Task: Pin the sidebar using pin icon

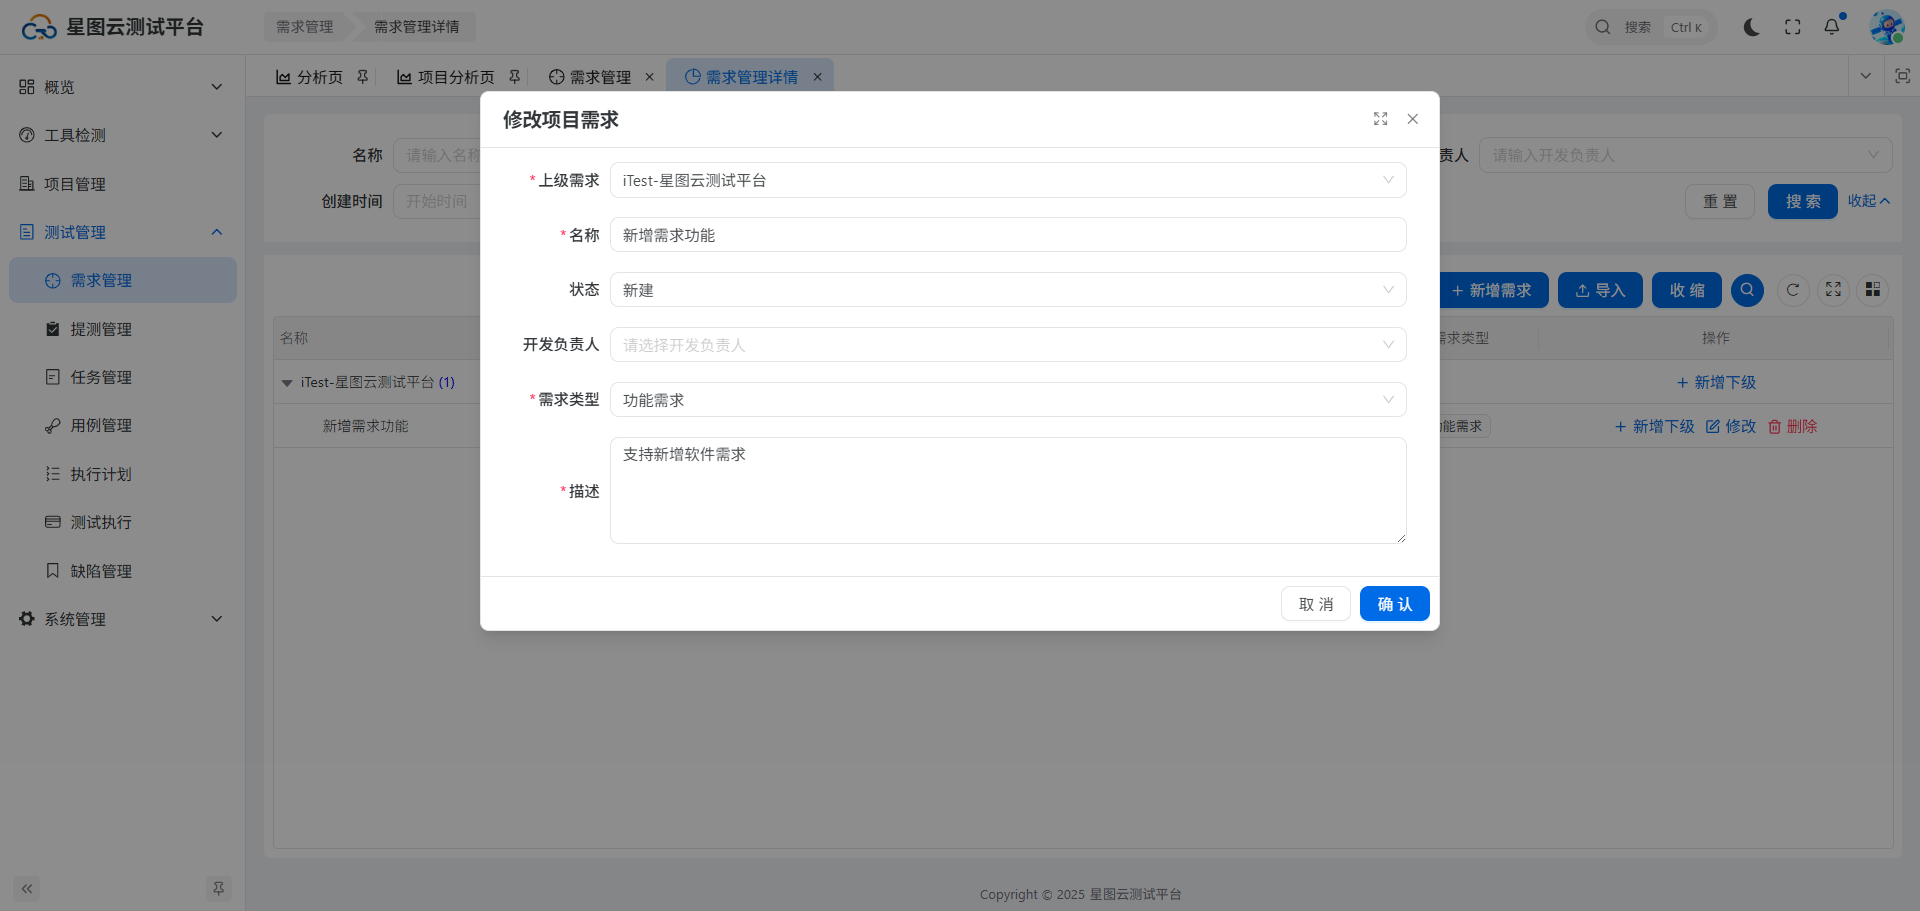Action: pos(218,888)
